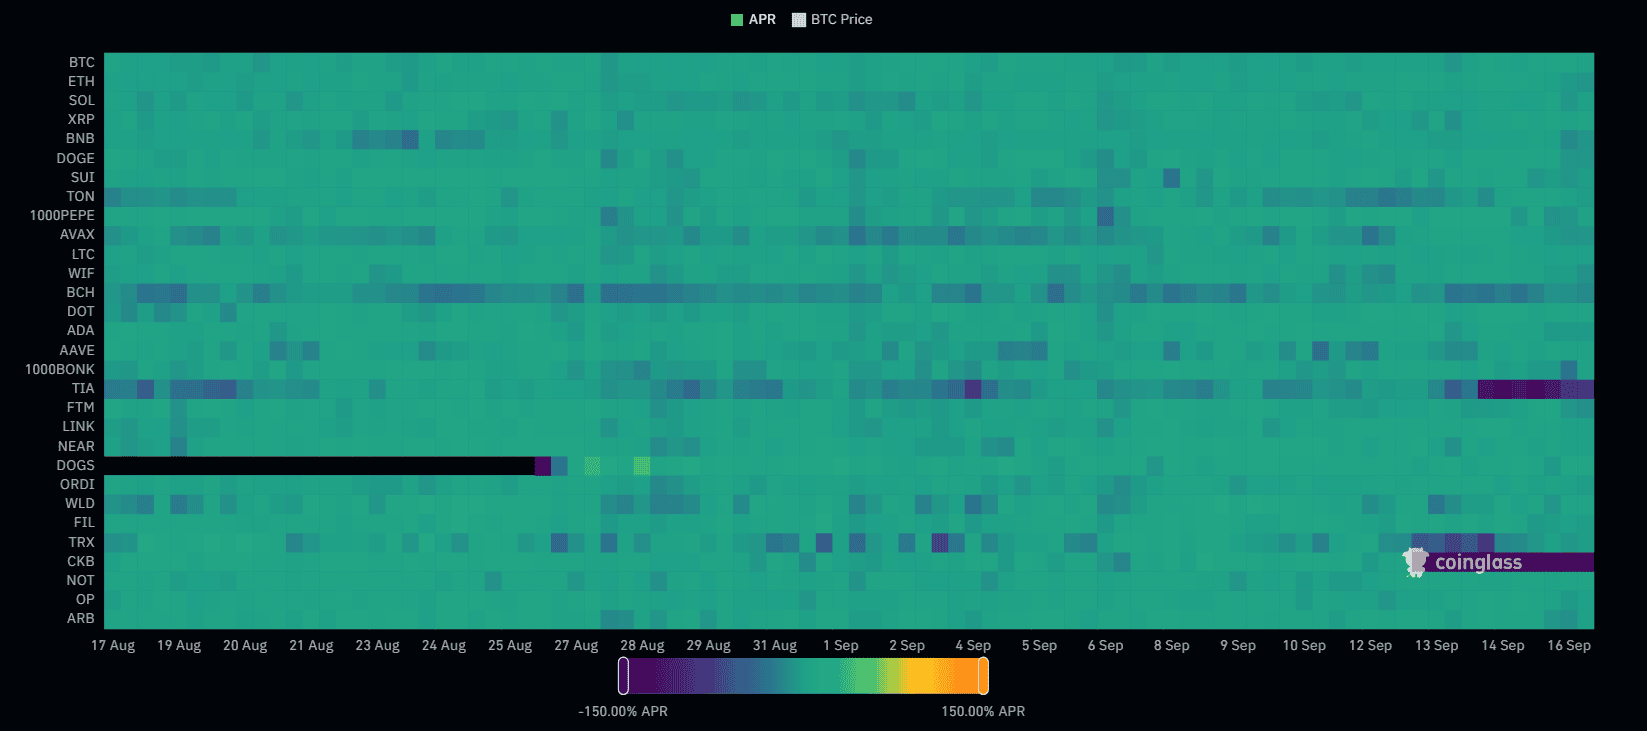
Task: Click the 6 Sep date label
Action: tap(1105, 645)
